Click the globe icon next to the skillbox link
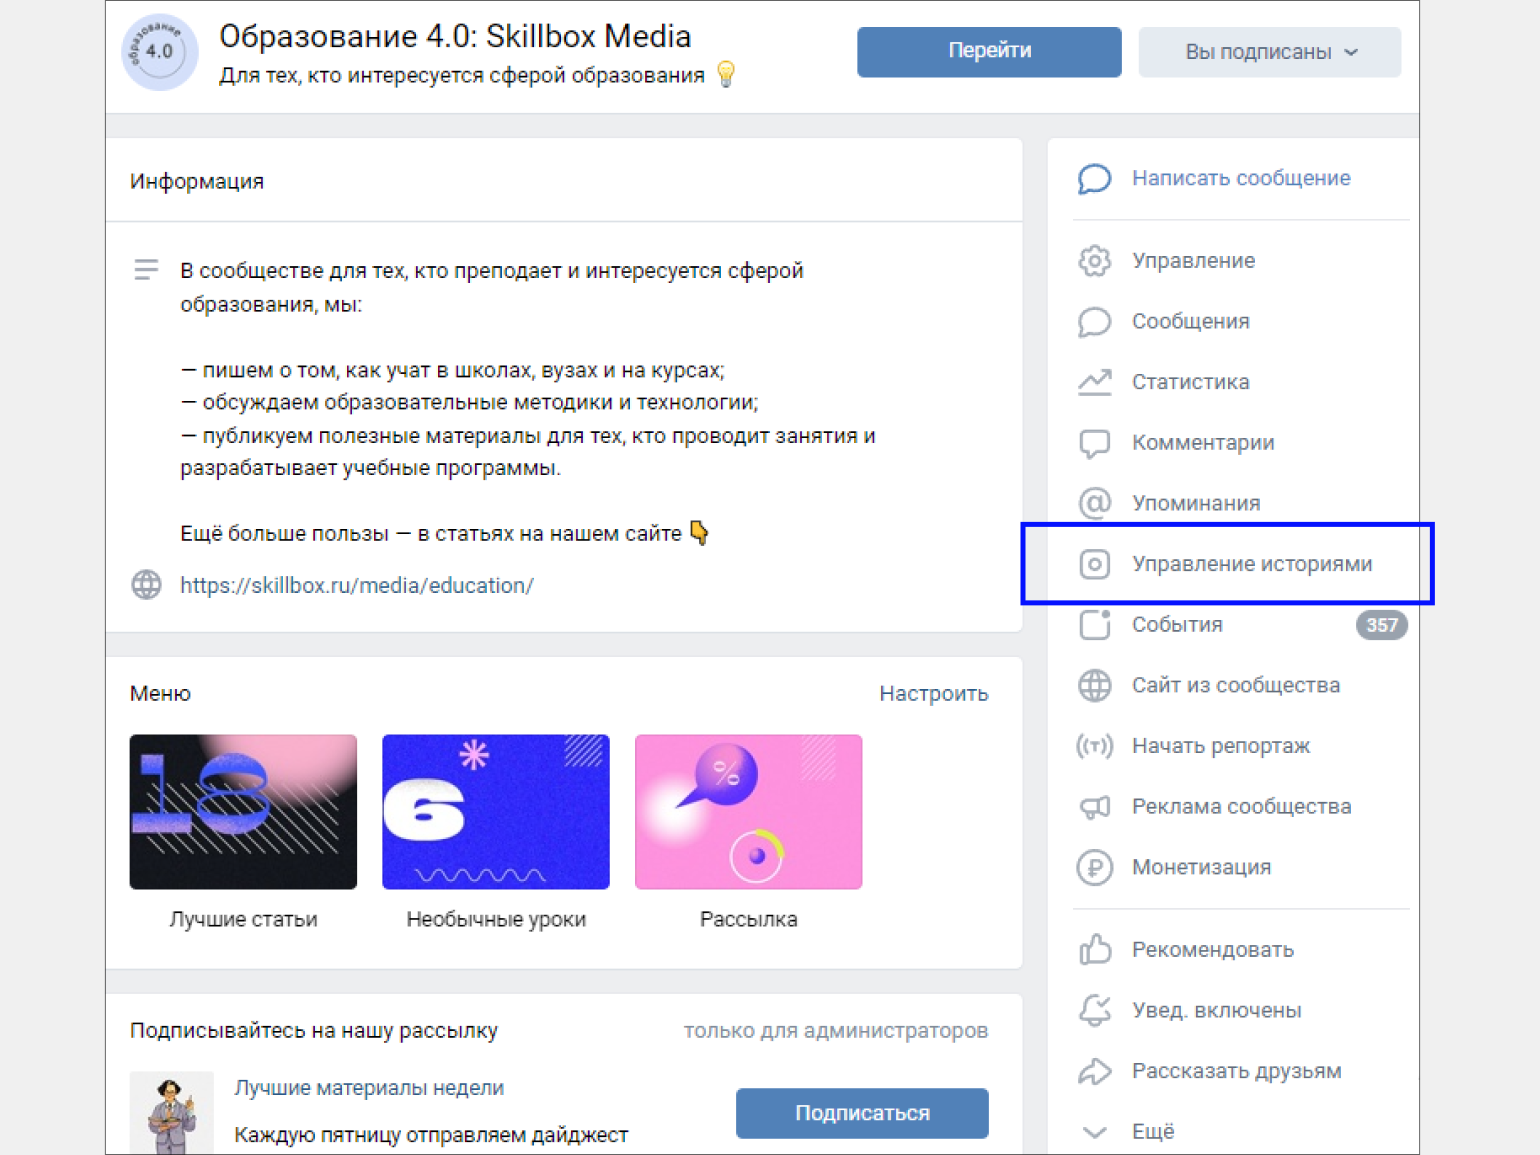The image size is (1540, 1155). pos(146,585)
